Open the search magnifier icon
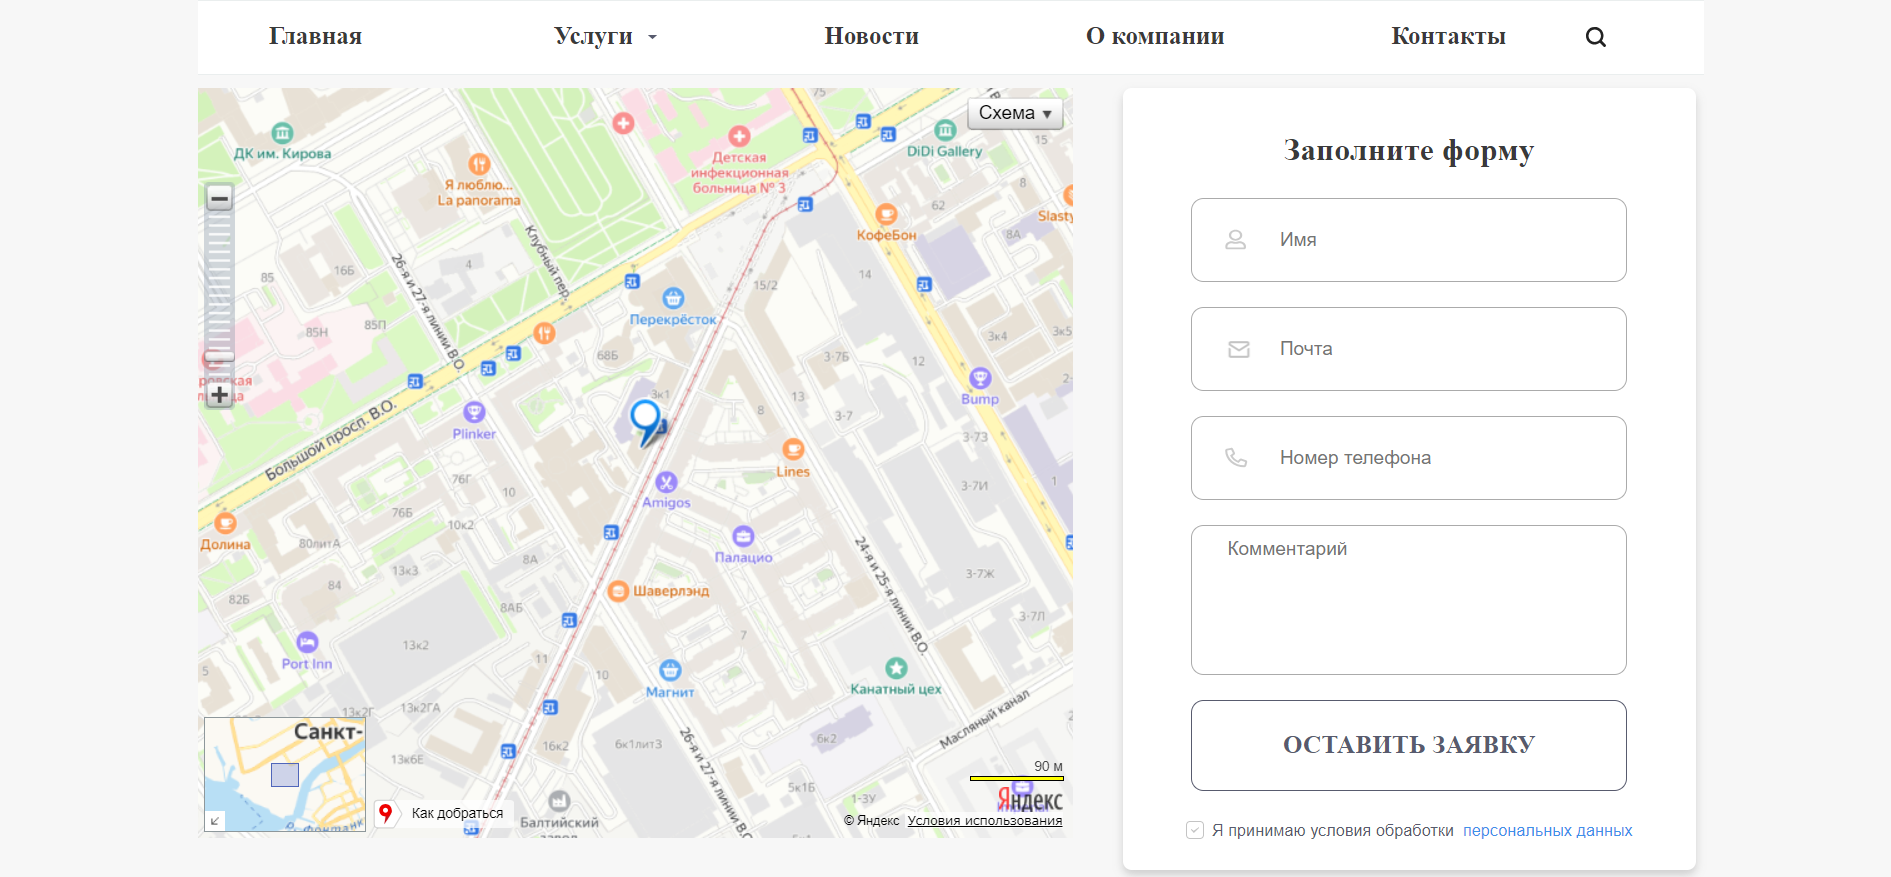Viewport: 1891px width, 877px height. [1595, 37]
